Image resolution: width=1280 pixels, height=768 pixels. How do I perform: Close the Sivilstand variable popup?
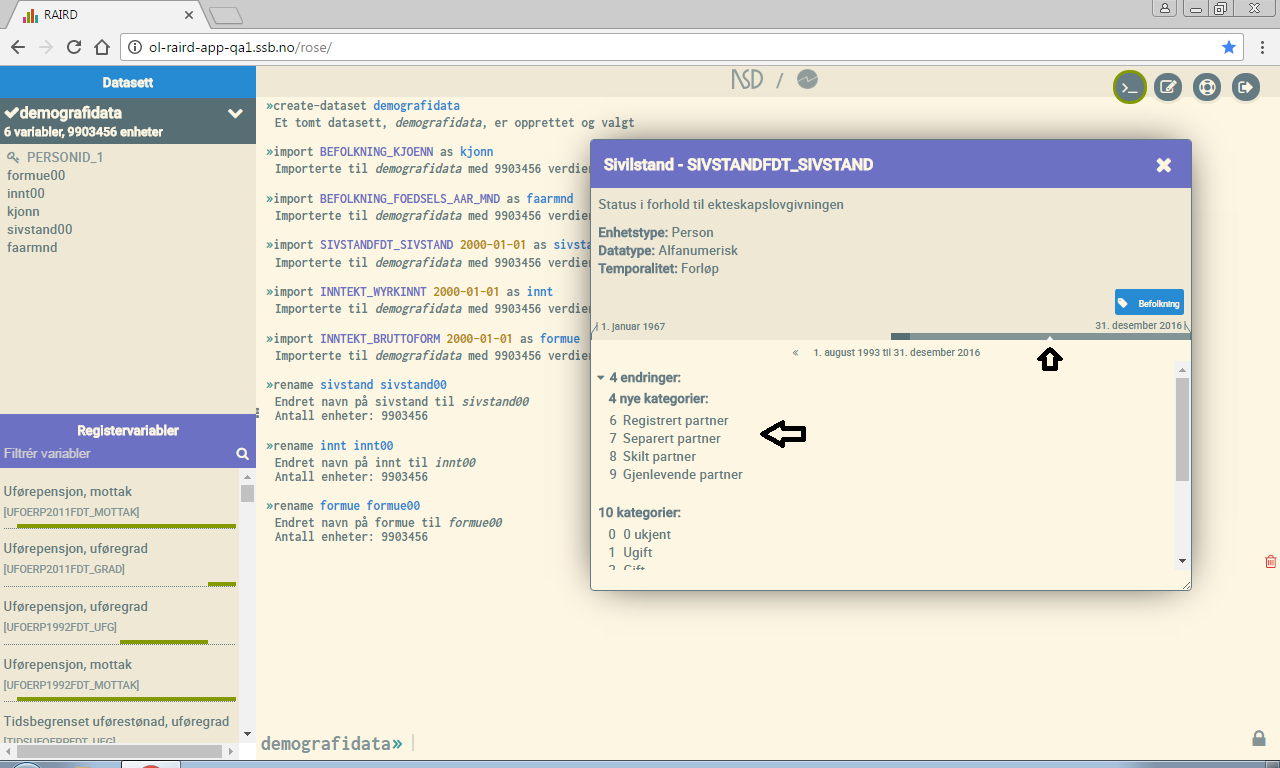(1163, 165)
